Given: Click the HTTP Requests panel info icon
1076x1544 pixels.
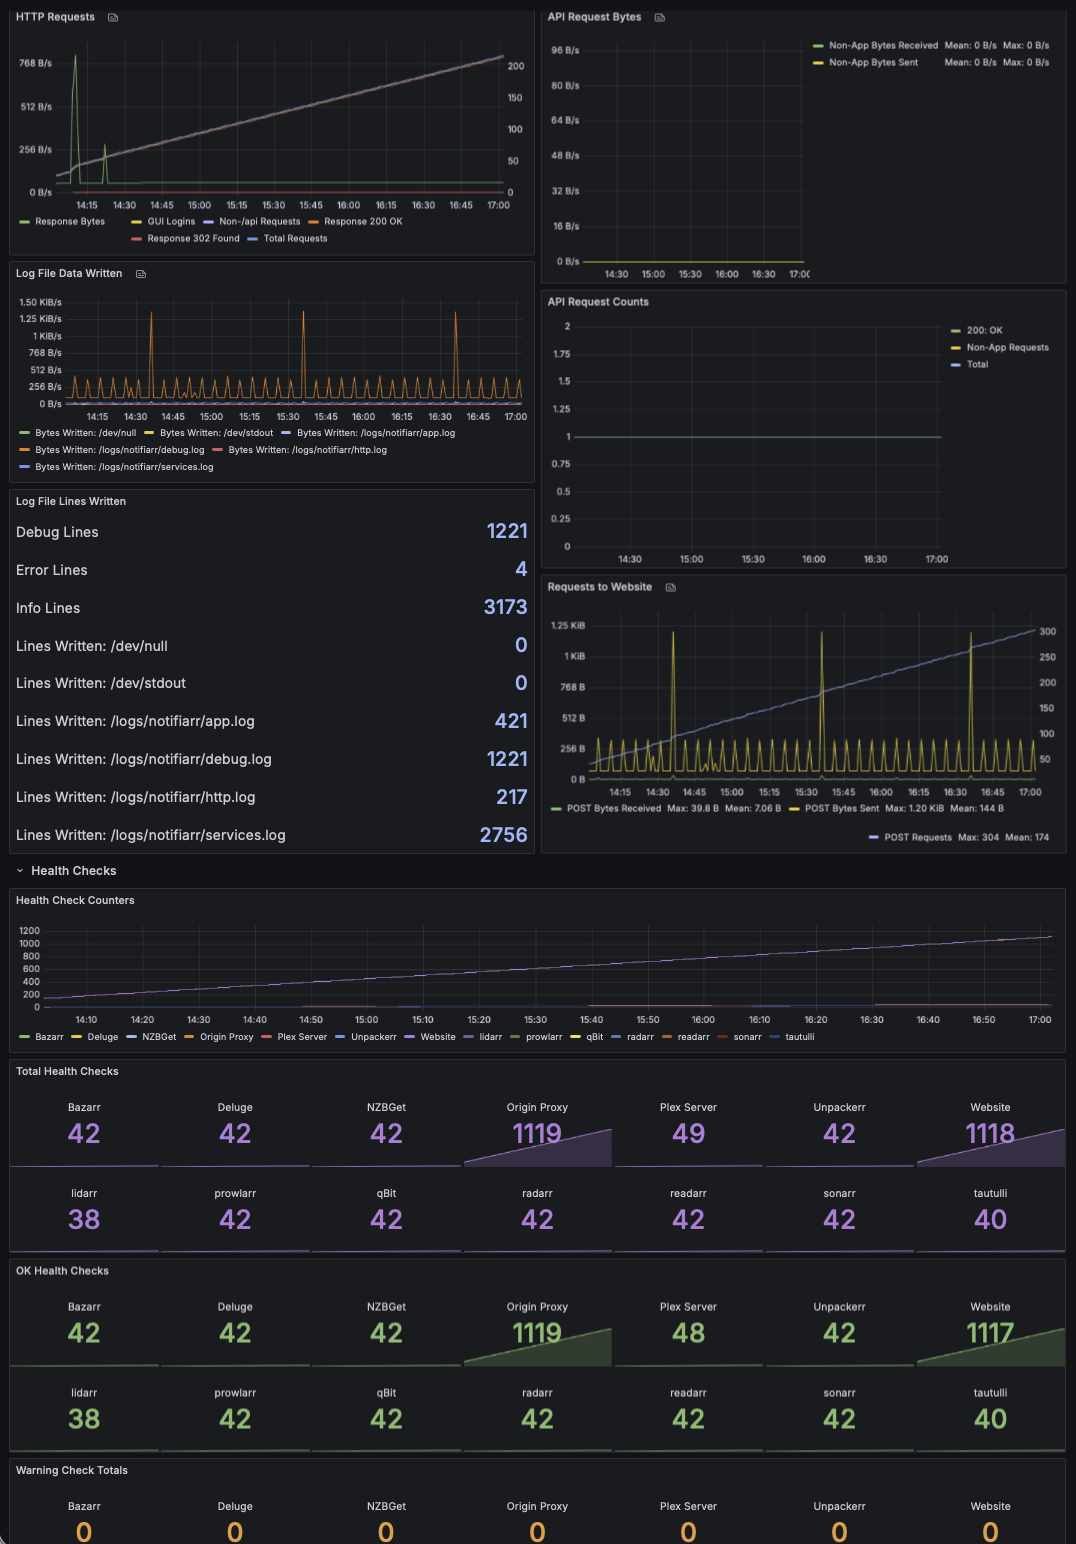Looking at the screenshot, I should click(113, 17).
